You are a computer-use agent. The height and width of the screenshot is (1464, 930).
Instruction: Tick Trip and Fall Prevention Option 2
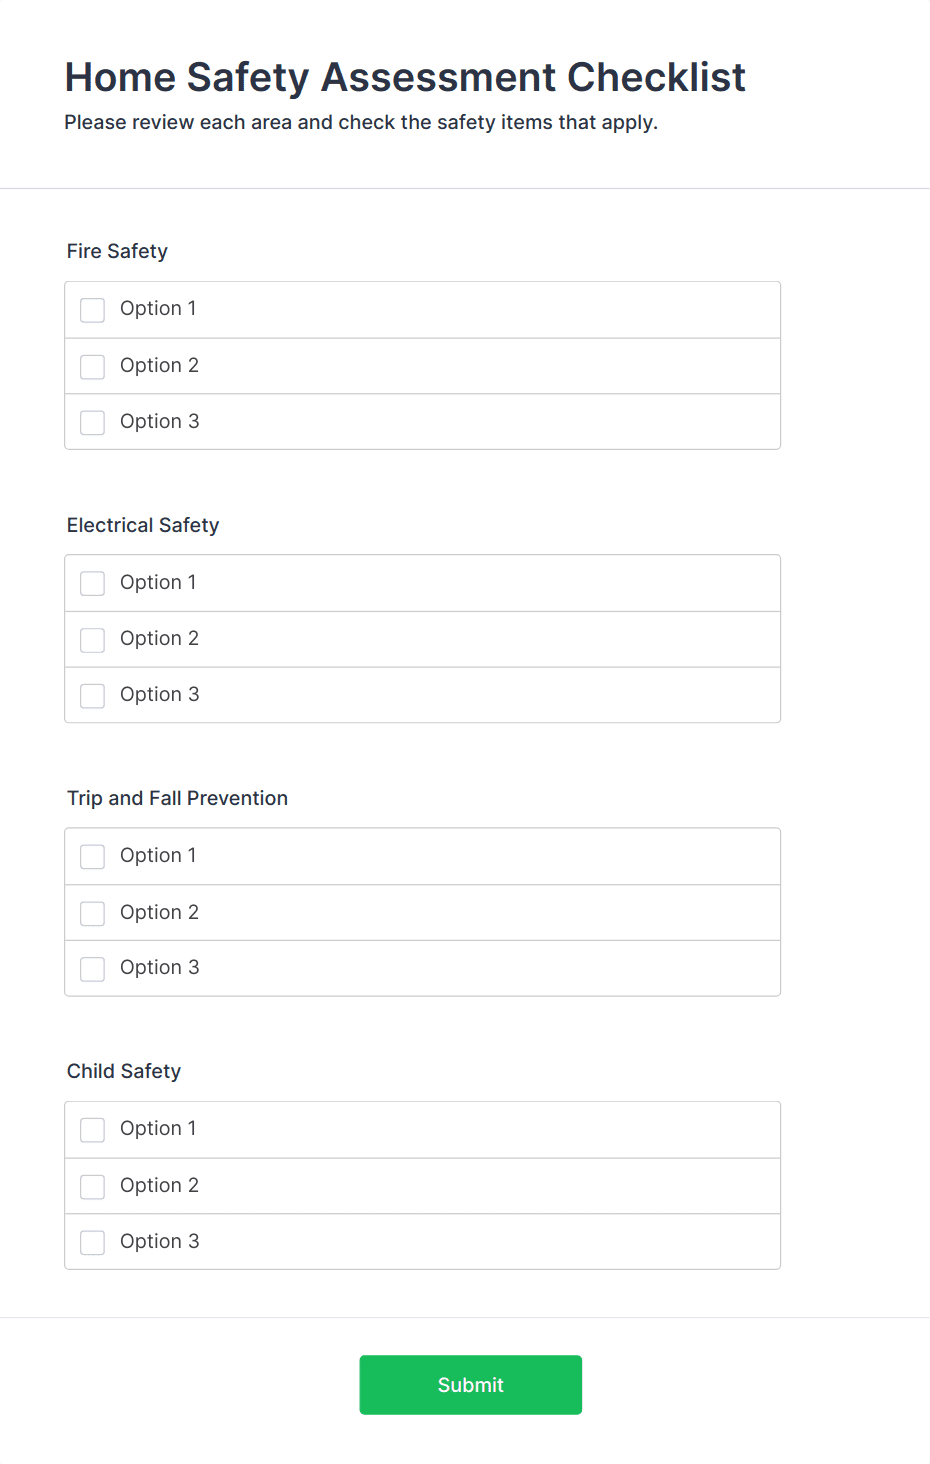93,913
